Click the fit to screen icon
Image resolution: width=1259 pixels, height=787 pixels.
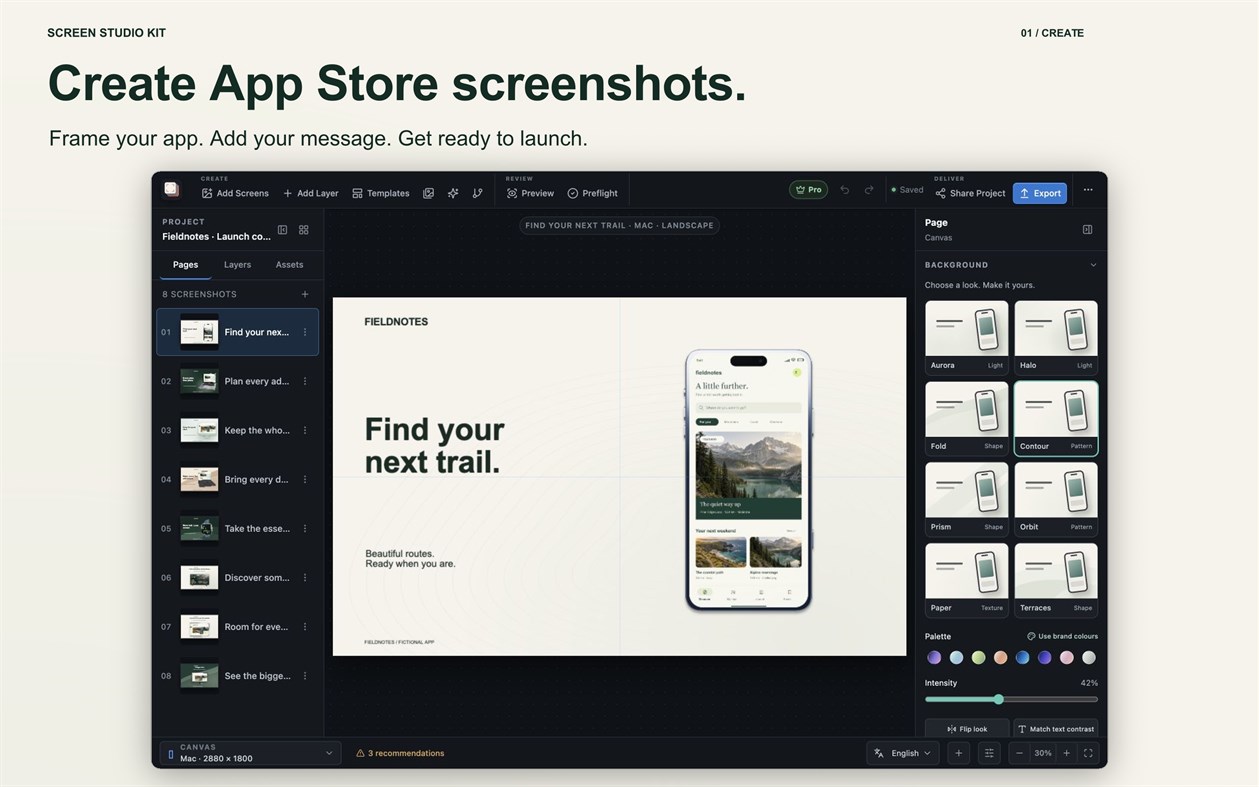[1088, 753]
